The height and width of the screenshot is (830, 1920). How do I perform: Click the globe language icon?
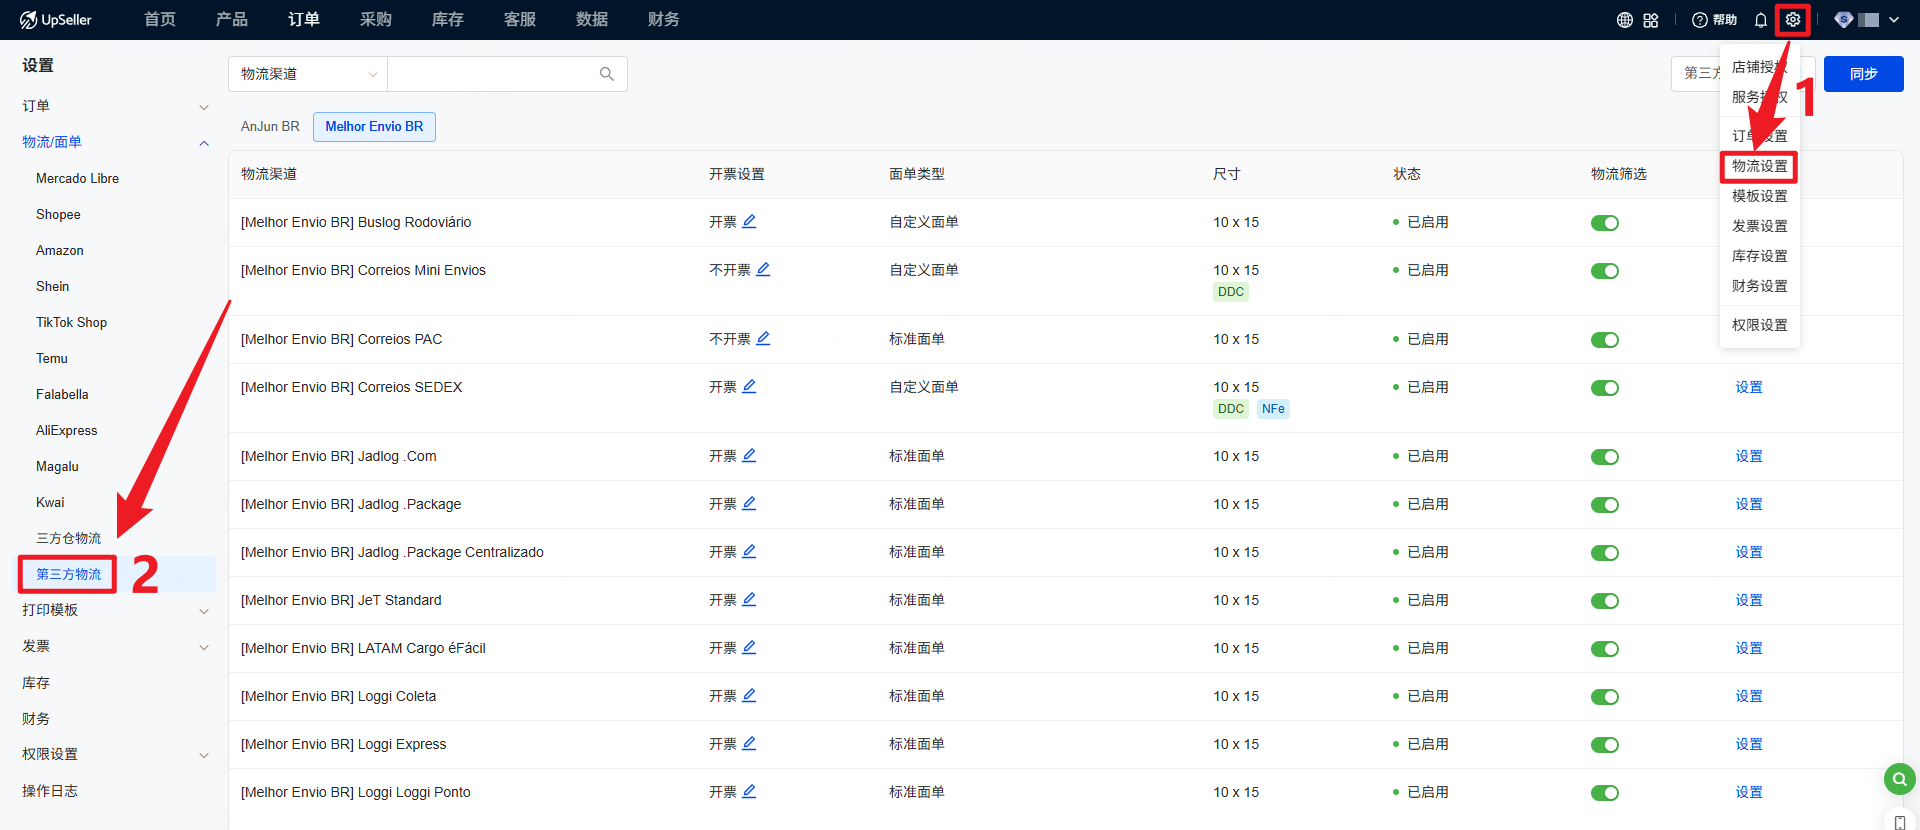tap(1625, 20)
